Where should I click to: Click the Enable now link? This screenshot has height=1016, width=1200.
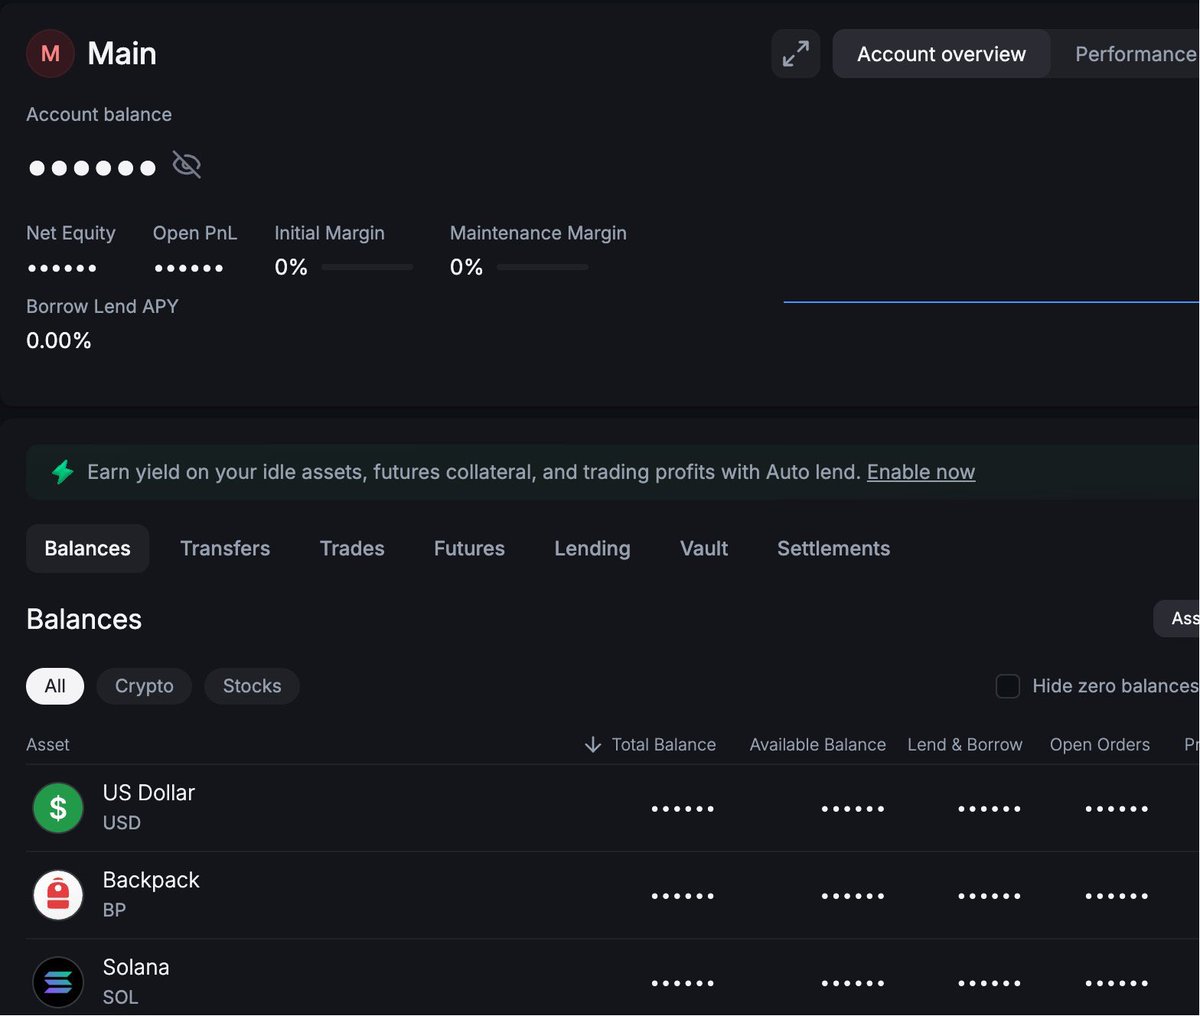[x=921, y=472]
